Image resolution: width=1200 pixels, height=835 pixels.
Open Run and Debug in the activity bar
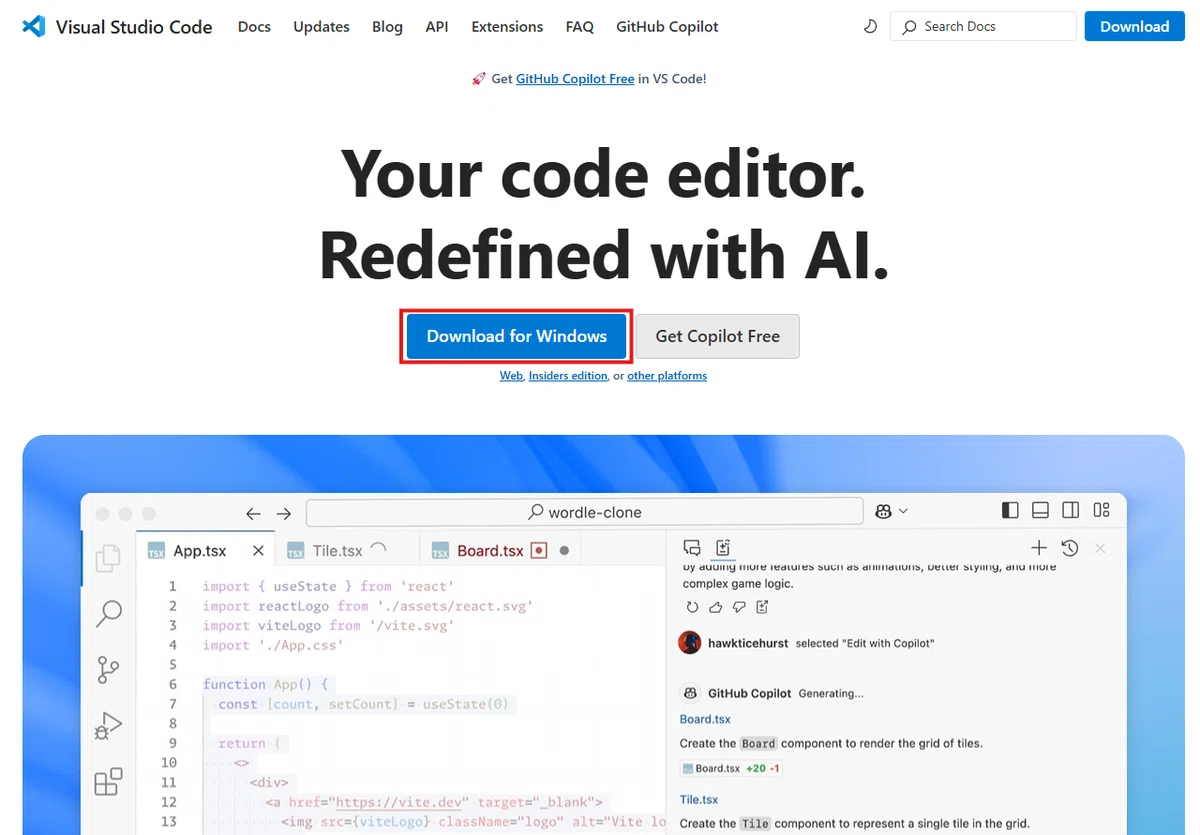click(x=108, y=725)
